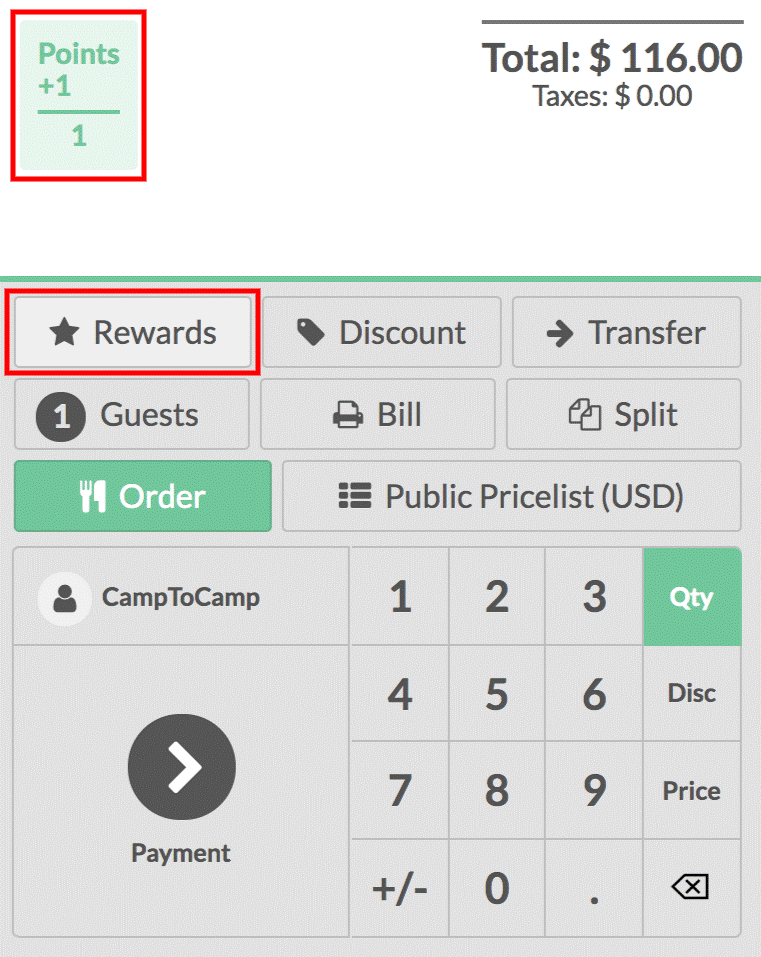Keep numpad in Qty mode
Image resolution: width=761 pixels, height=957 pixels.
[x=692, y=596]
